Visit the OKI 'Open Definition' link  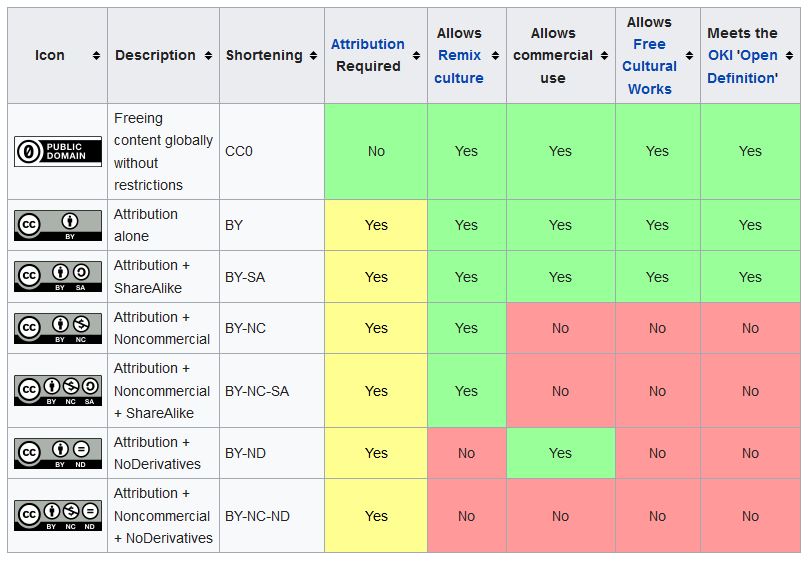coord(743,67)
